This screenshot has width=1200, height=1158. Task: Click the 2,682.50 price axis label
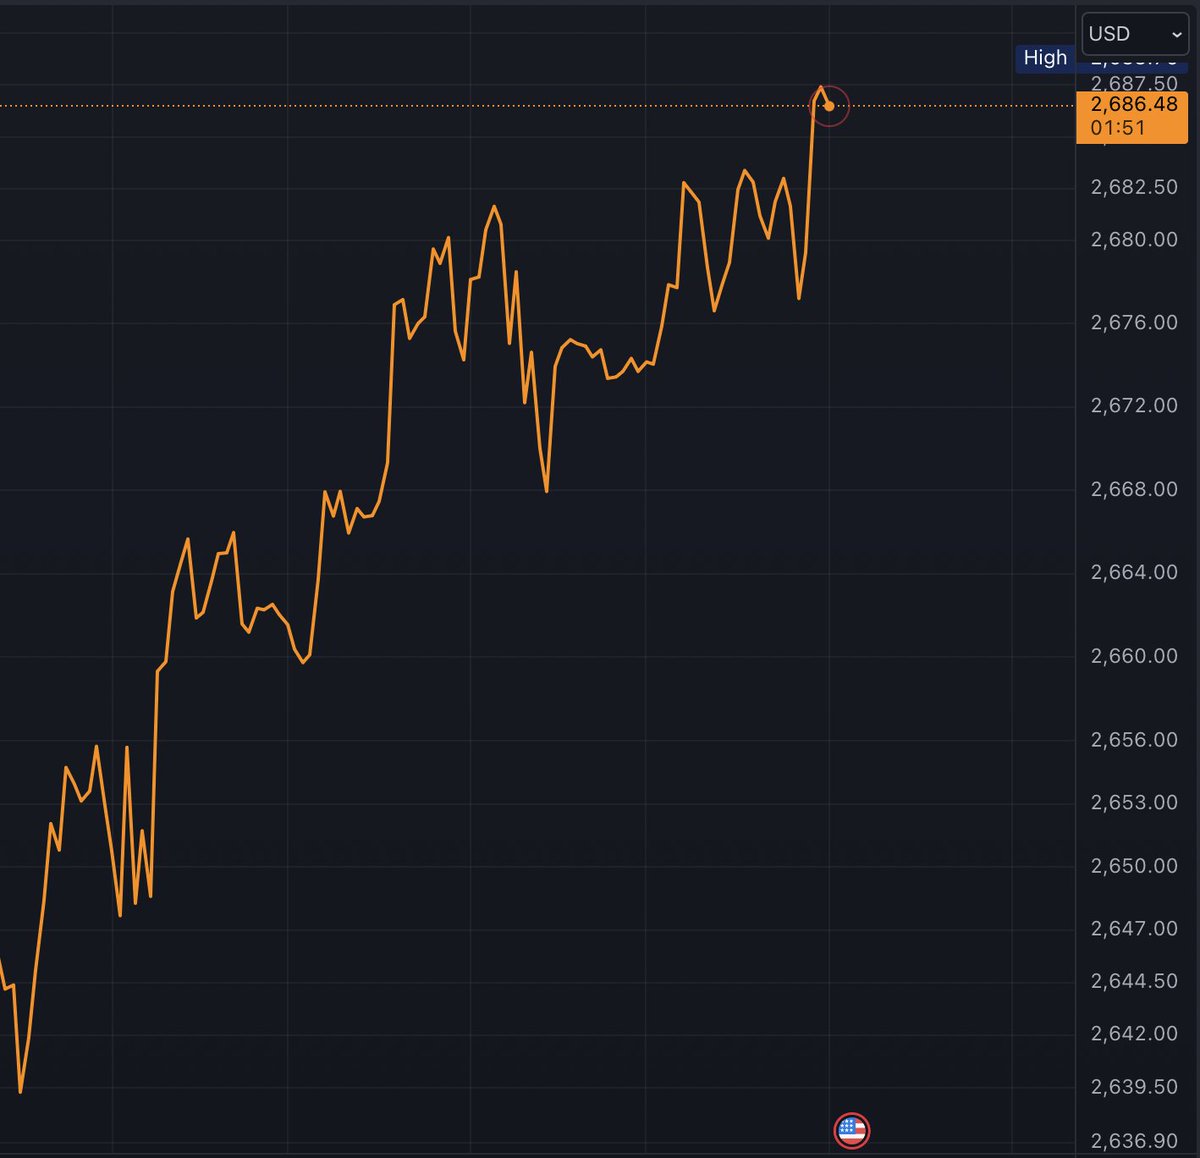tap(1134, 187)
